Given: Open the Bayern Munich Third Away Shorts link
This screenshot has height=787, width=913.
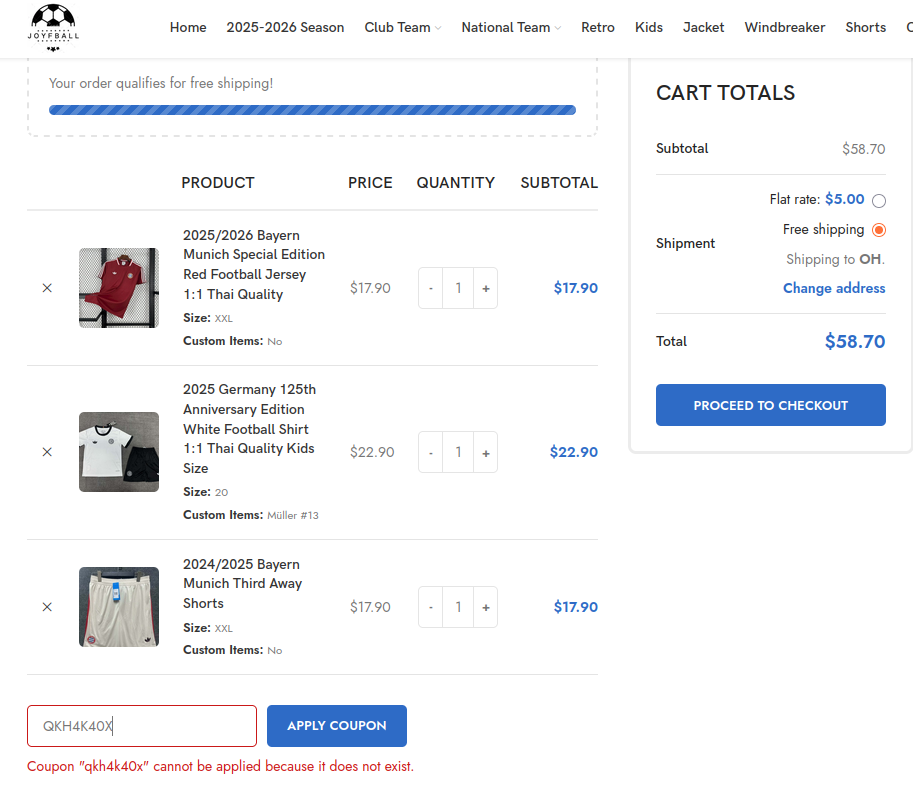Looking at the screenshot, I should [x=242, y=584].
